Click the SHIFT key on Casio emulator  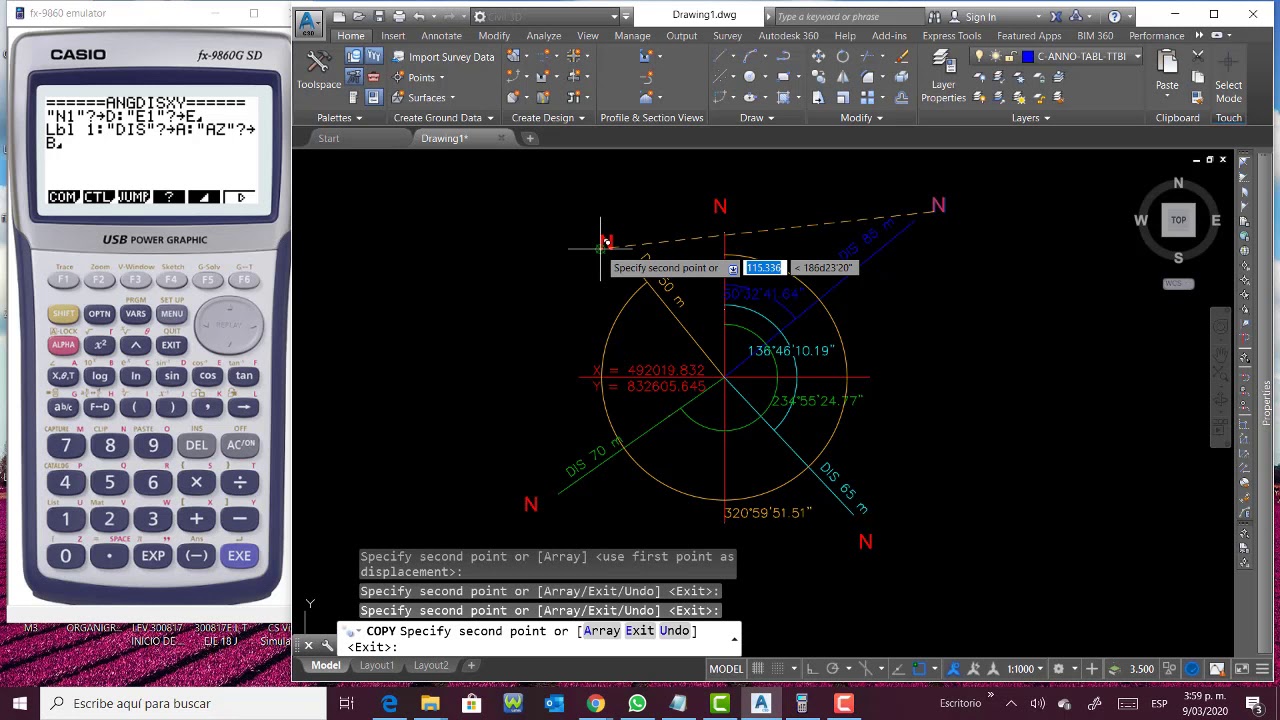(x=63, y=314)
